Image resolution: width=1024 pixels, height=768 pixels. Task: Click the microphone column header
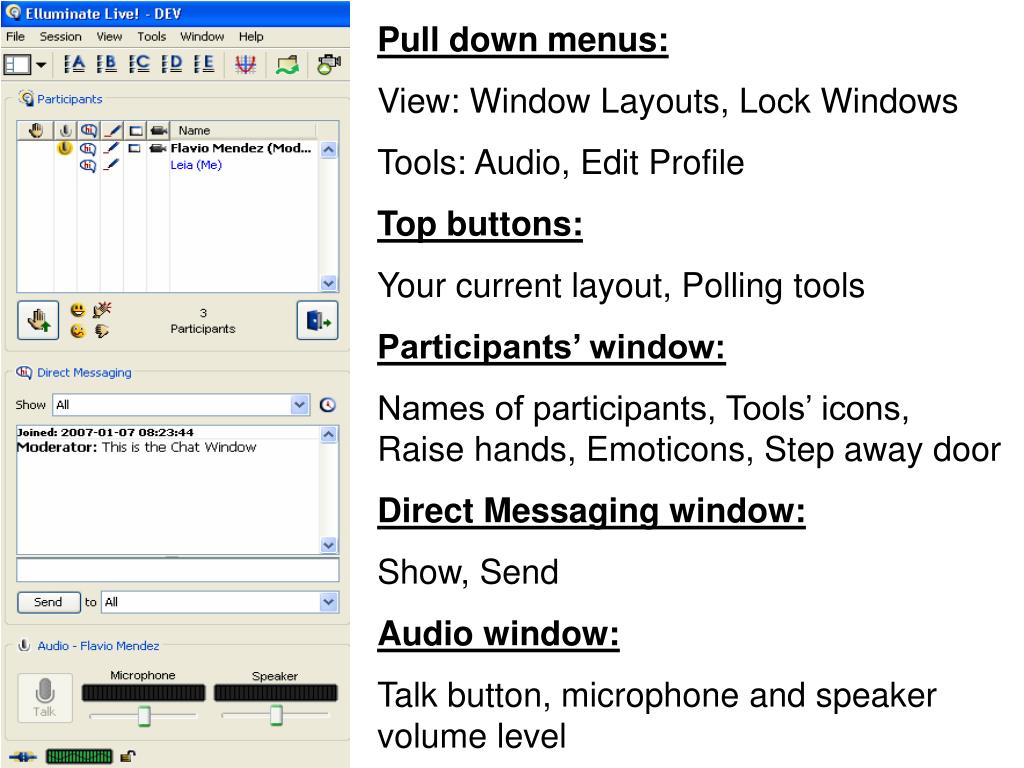tap(65, 130)
